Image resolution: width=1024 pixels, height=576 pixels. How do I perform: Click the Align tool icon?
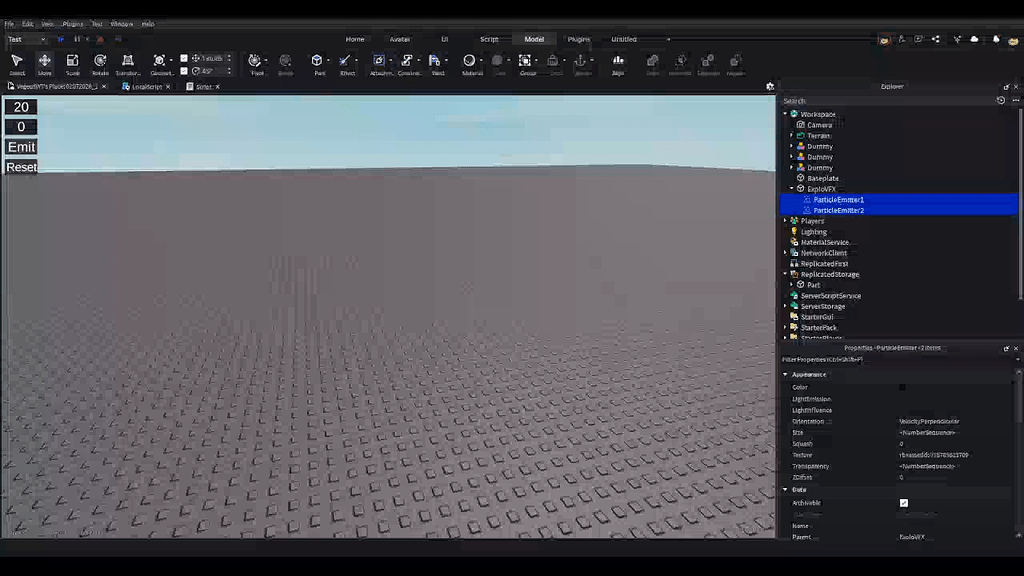[x=618, y=61]
